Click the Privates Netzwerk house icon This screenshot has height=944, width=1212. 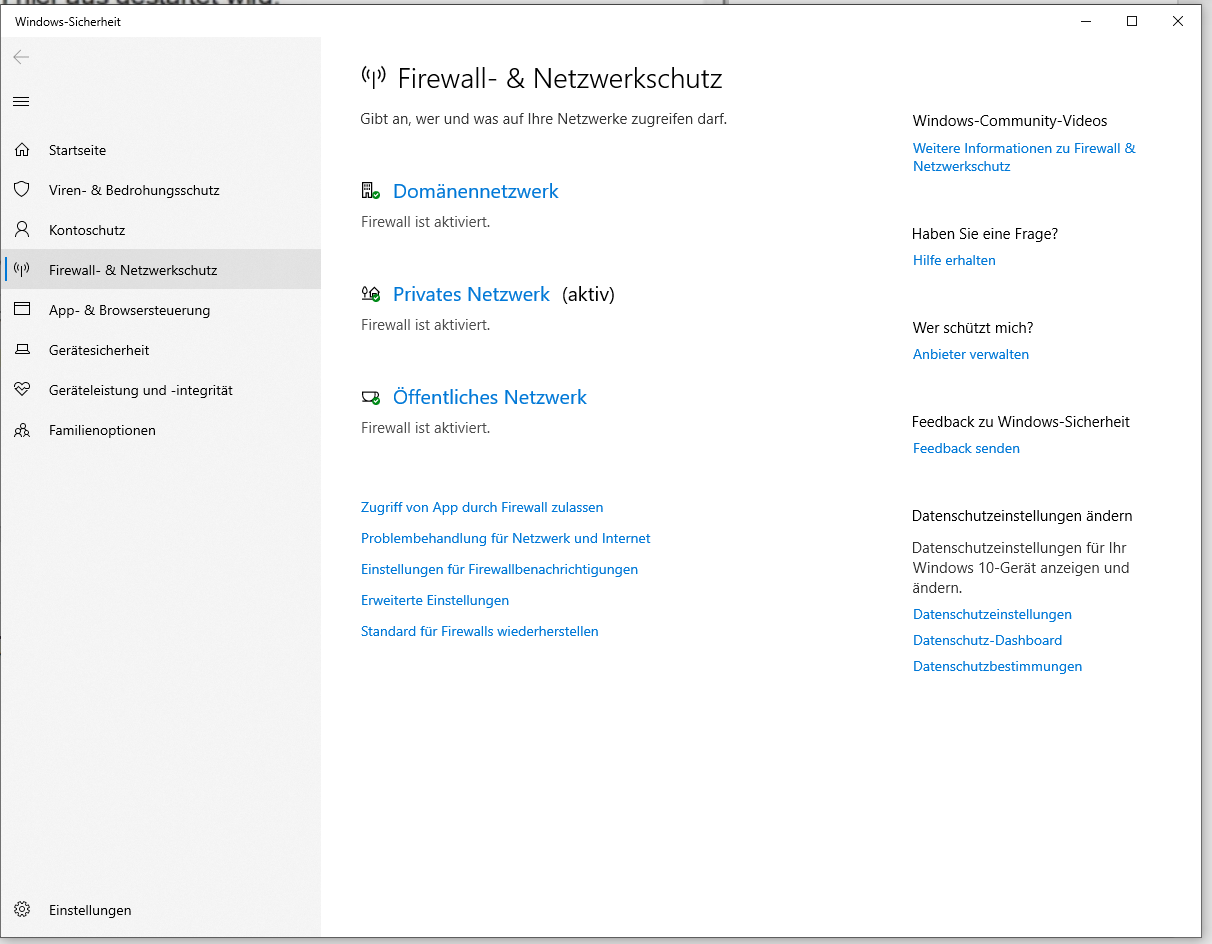370,294
